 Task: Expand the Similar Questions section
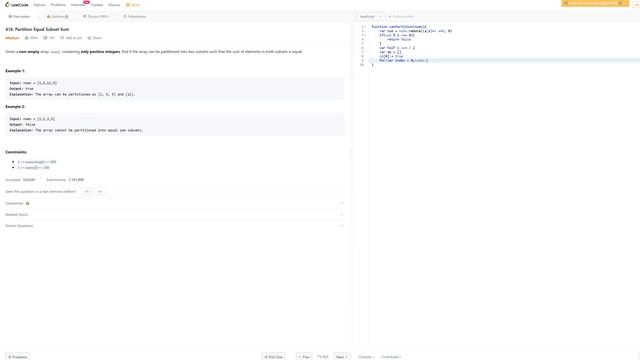pyautogui.click(x=174, y=226)
